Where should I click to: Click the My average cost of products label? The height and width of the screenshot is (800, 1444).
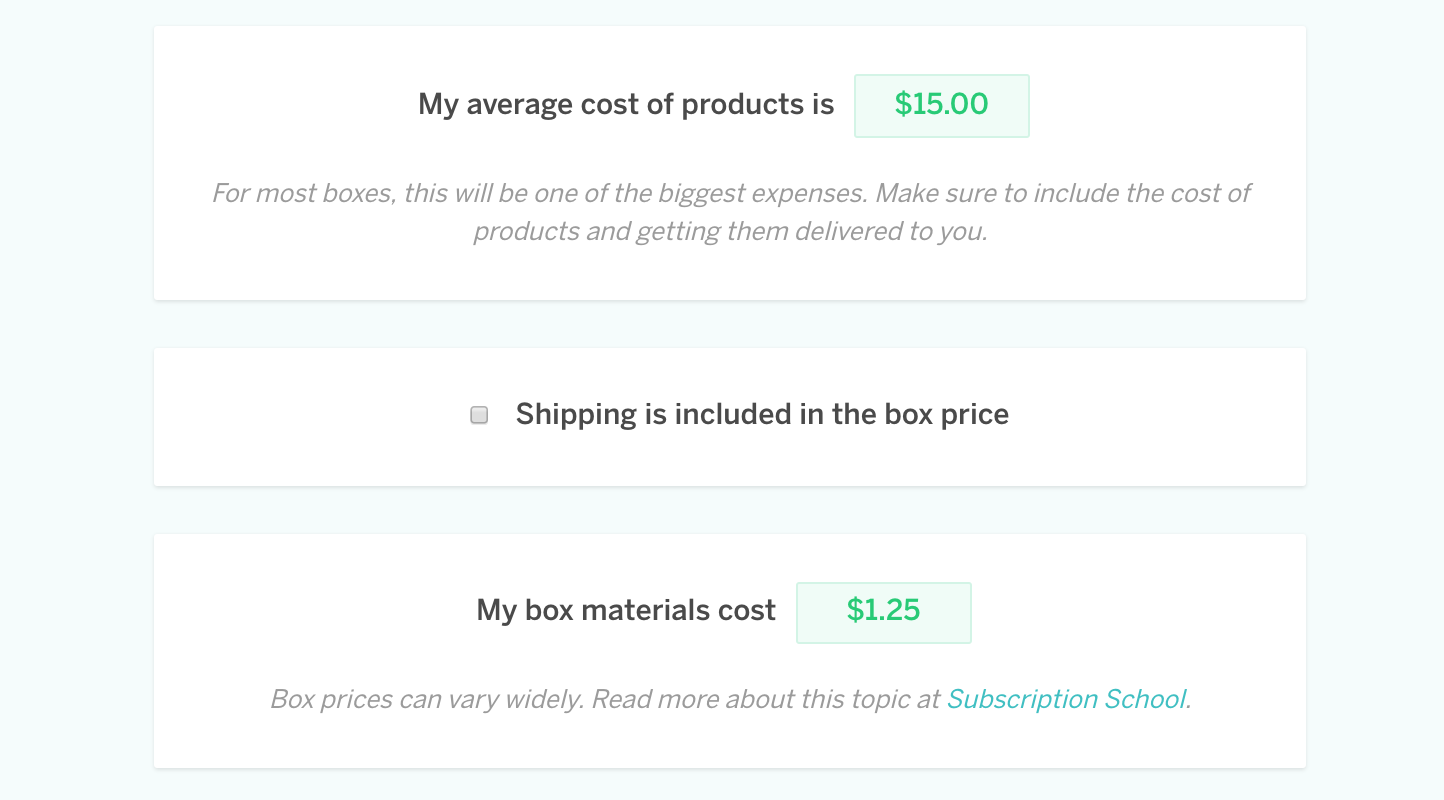click(x=626, y=103)
